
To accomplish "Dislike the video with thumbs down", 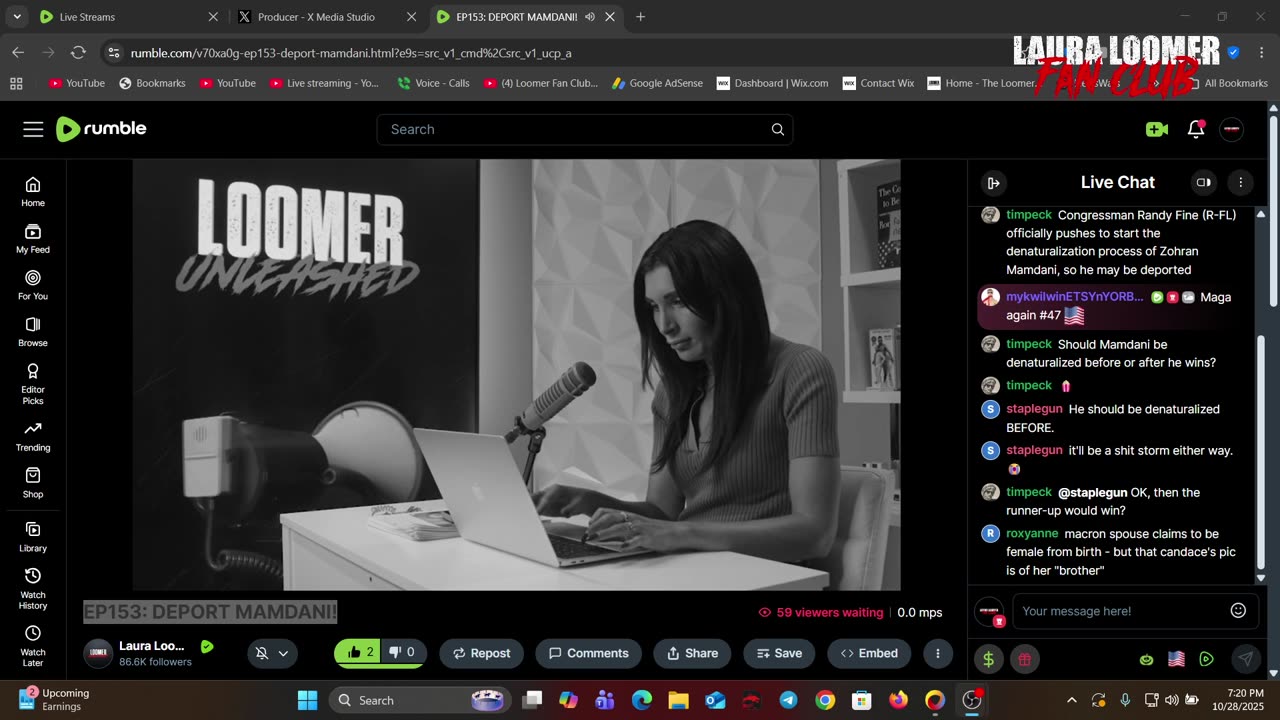I will pos(402,653).
